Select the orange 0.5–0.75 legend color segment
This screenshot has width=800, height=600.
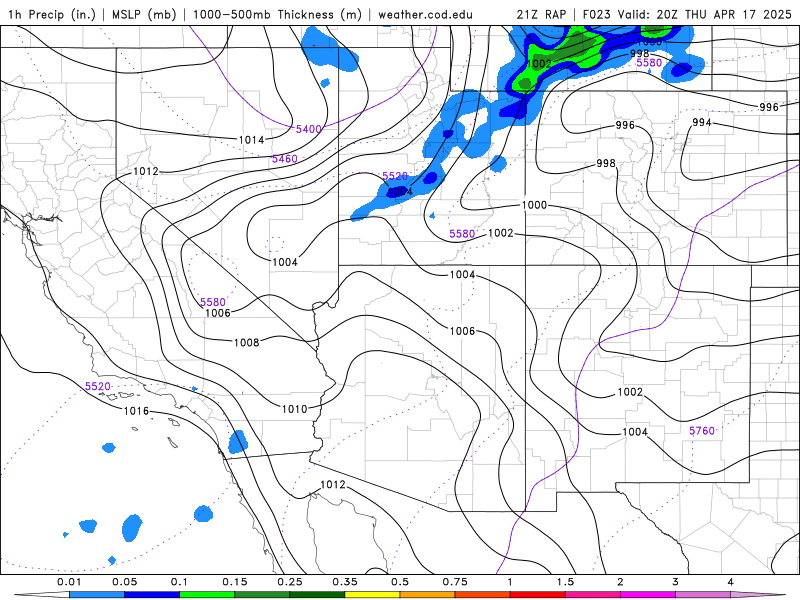point(428,595)
